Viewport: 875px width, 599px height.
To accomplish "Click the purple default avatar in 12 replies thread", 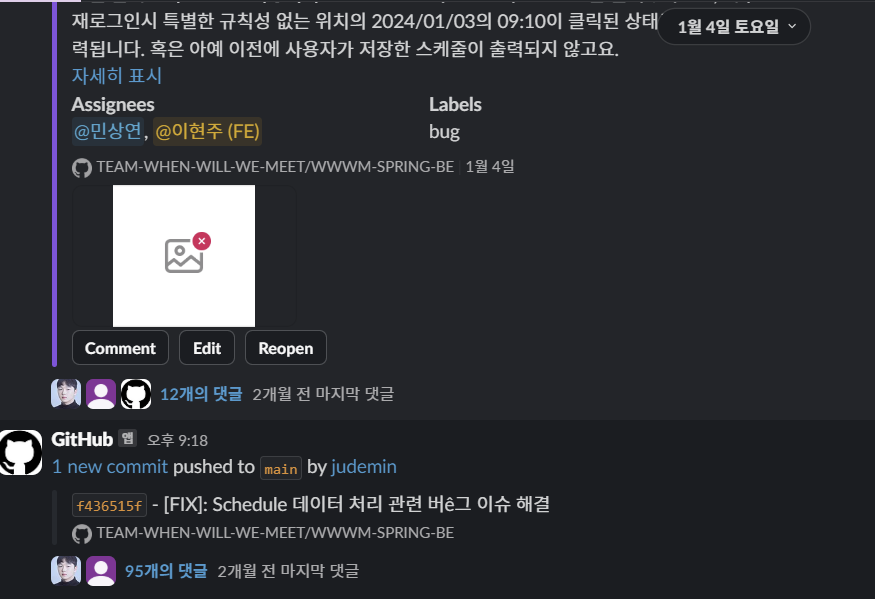I will coord(101,394).
